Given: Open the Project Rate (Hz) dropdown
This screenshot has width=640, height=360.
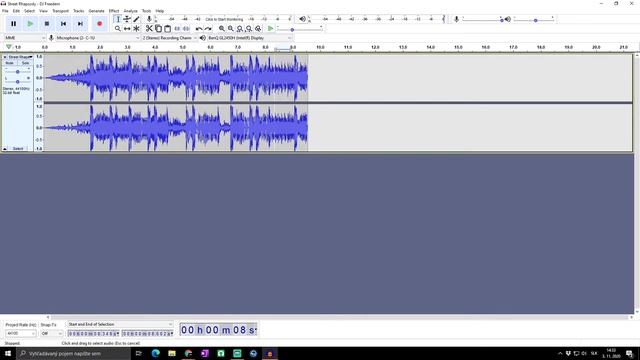Looking at the screenshot, I should click(20, 333).
